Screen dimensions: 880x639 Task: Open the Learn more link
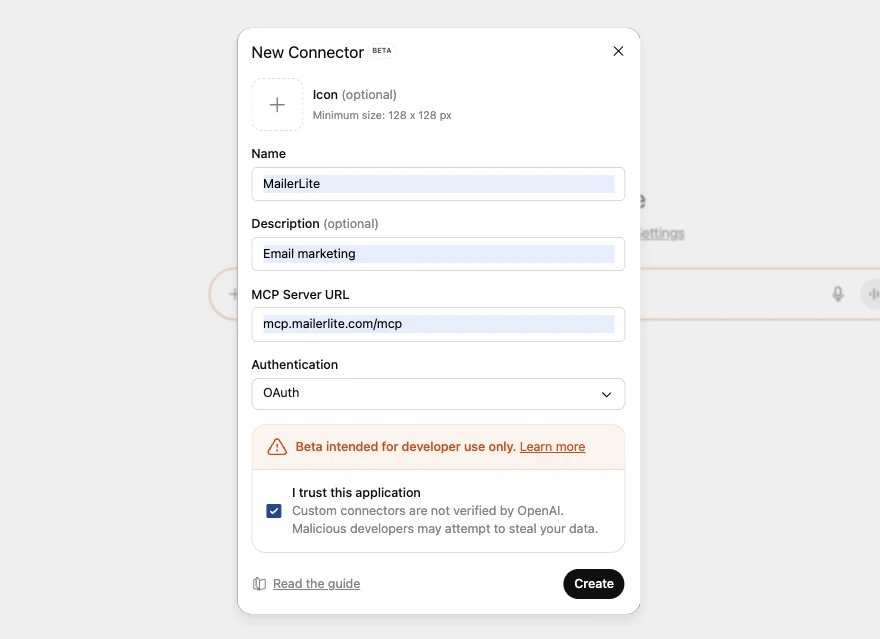click(552, 447)
